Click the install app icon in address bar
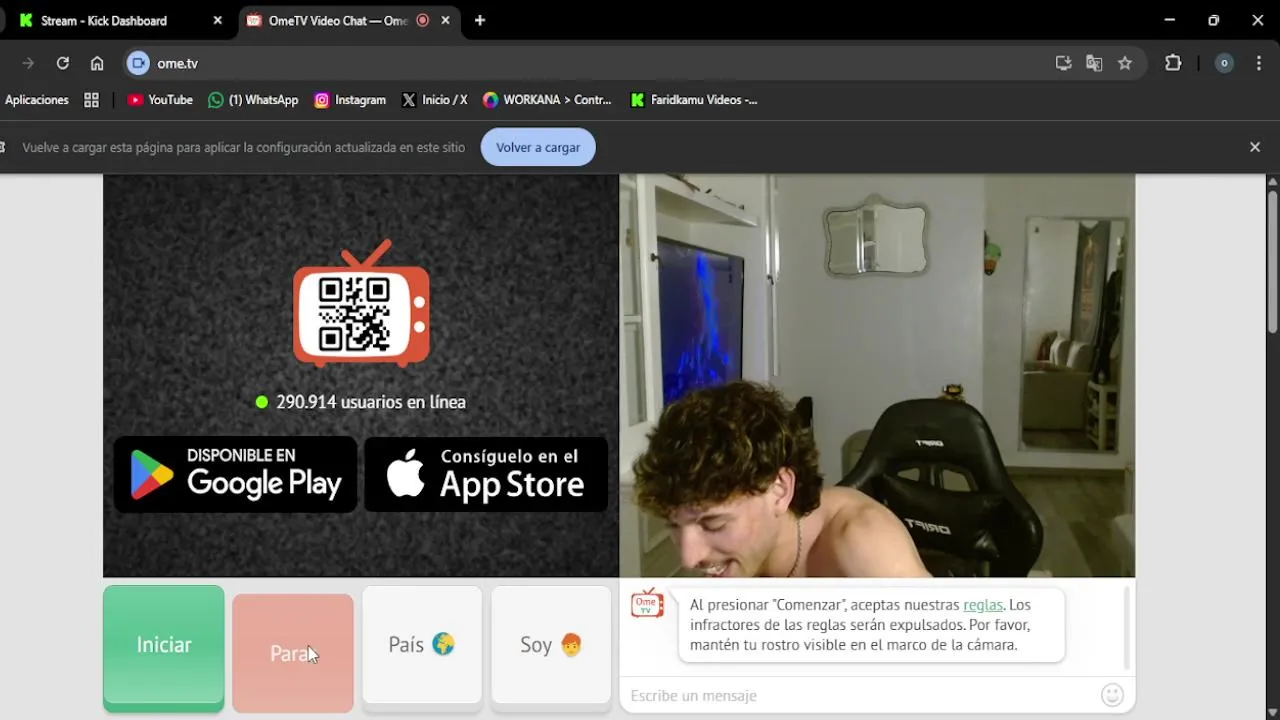Image resolution: width=1280 pixels, height=720 pixels. (x=1063, y=63)
